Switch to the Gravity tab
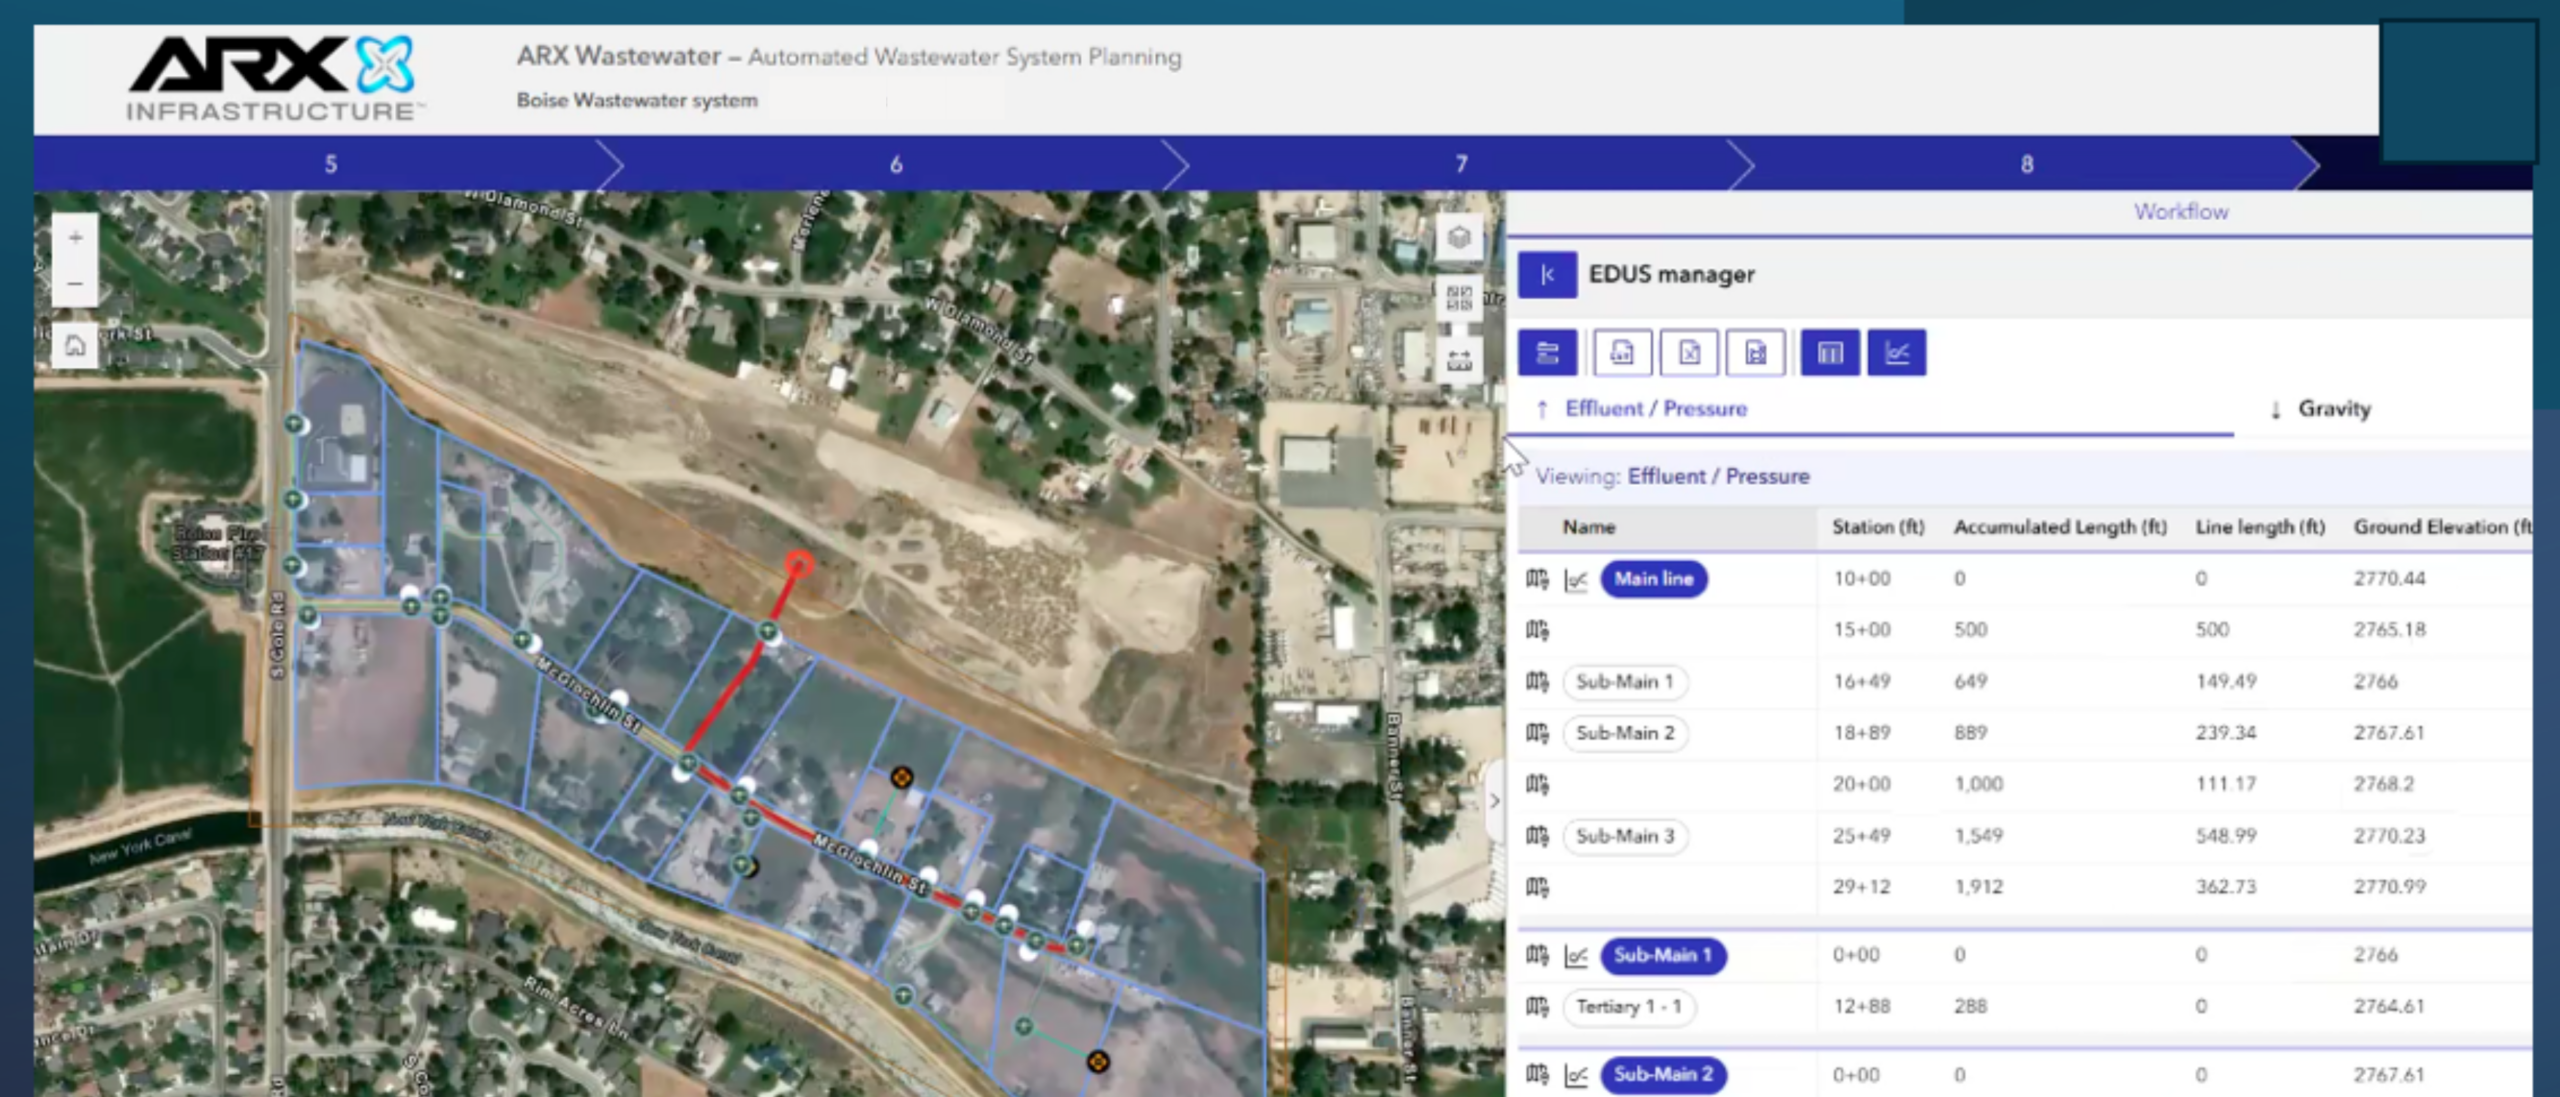The image size is (2560, 1097). tap(2321, 409)
